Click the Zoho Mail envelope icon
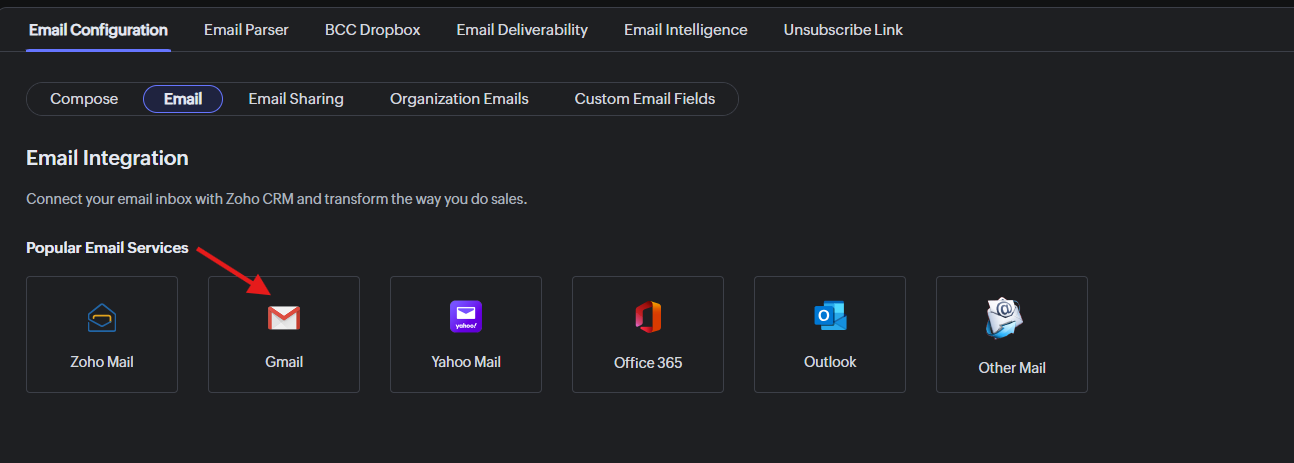 [x=102, y=317]
